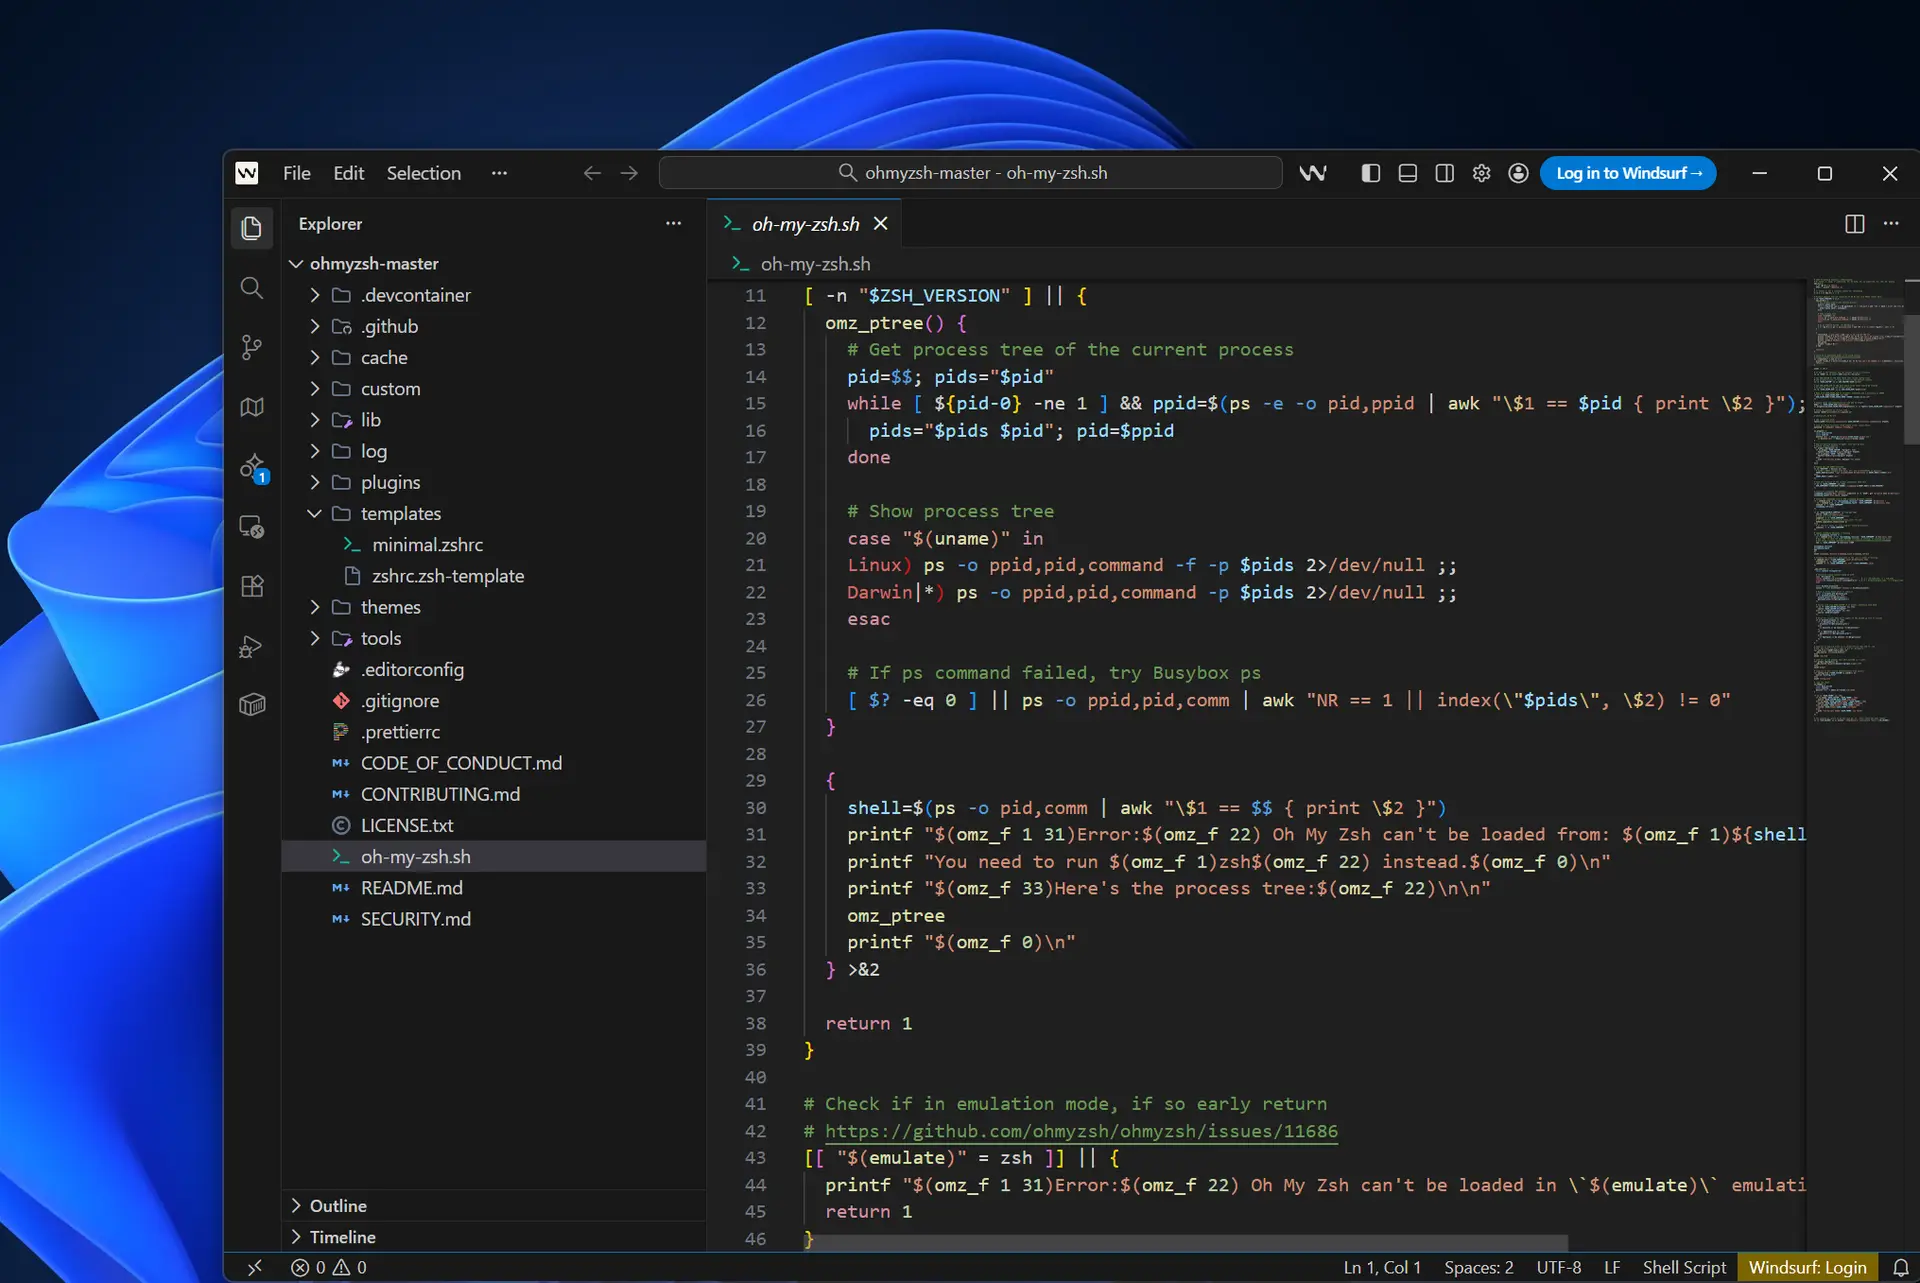The height and width of the screenshot is (1283, 1920).
Task: Open Source Control view icon
Action: pyautogui.click(x=252, y=347)
